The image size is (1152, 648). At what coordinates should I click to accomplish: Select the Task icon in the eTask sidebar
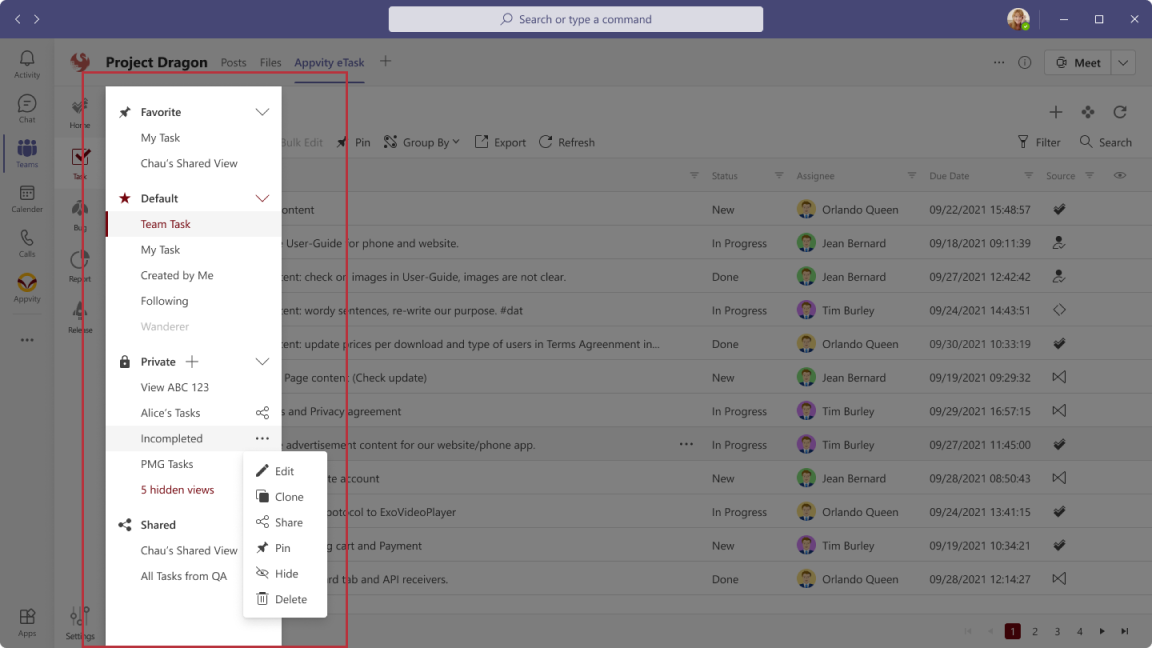(80, 157)
